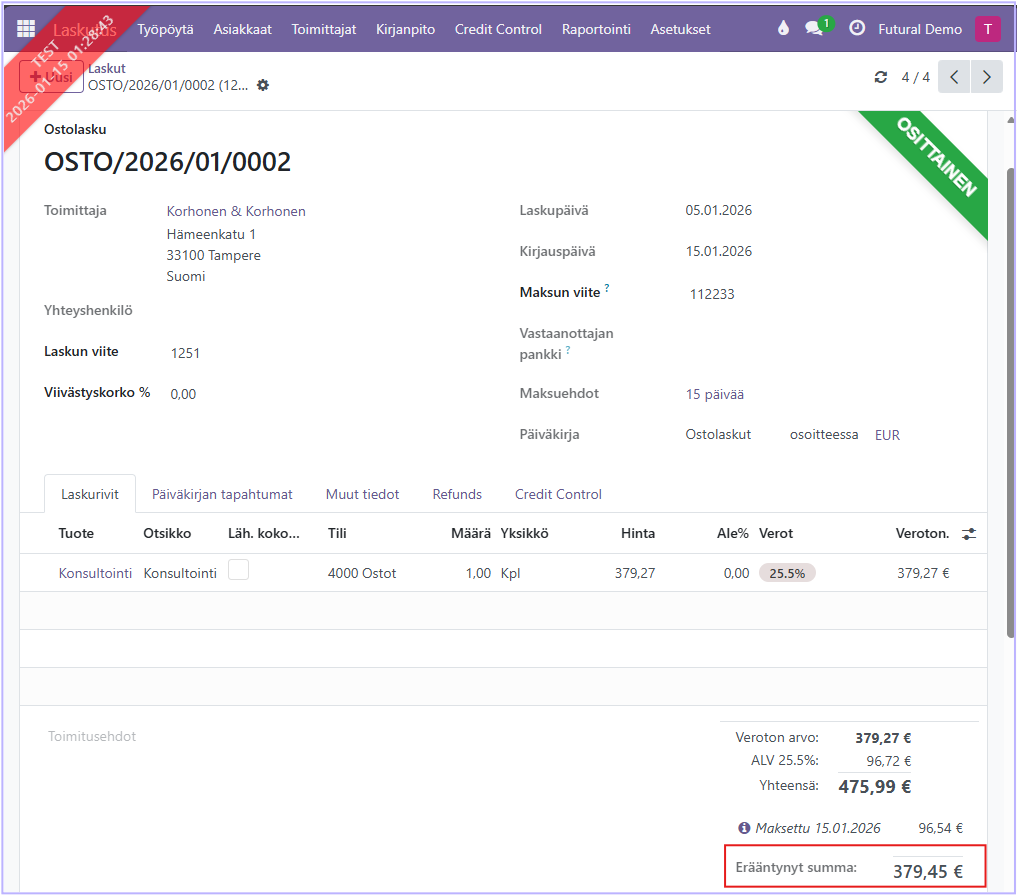This screenshot has width=1017, height=895.
Task: Click the water drop icon in navbar
Action: (783, 29)
